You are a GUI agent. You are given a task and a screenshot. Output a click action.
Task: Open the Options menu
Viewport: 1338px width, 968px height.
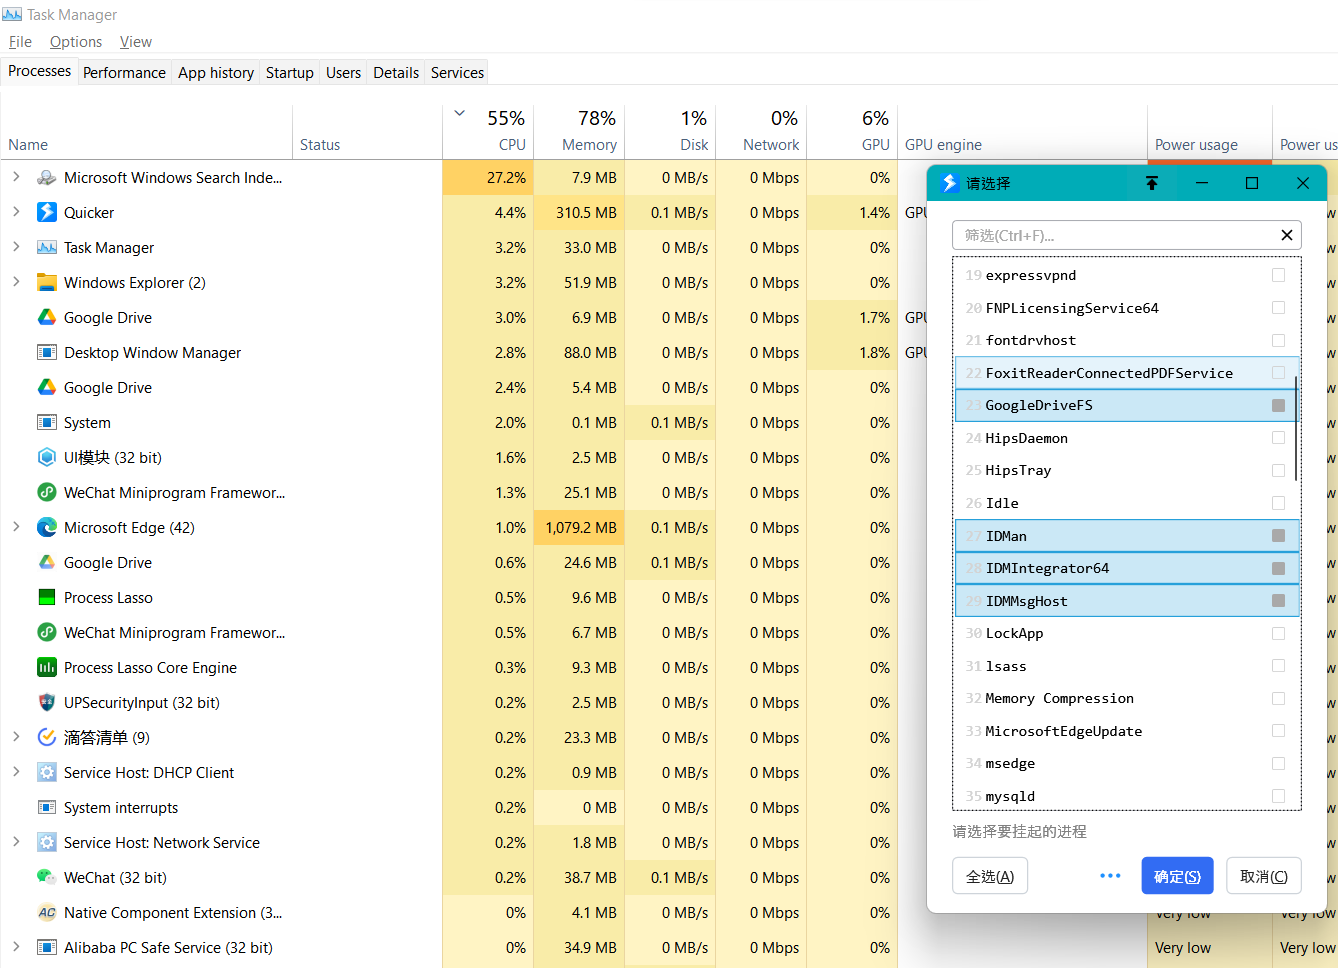click(76, 42)
